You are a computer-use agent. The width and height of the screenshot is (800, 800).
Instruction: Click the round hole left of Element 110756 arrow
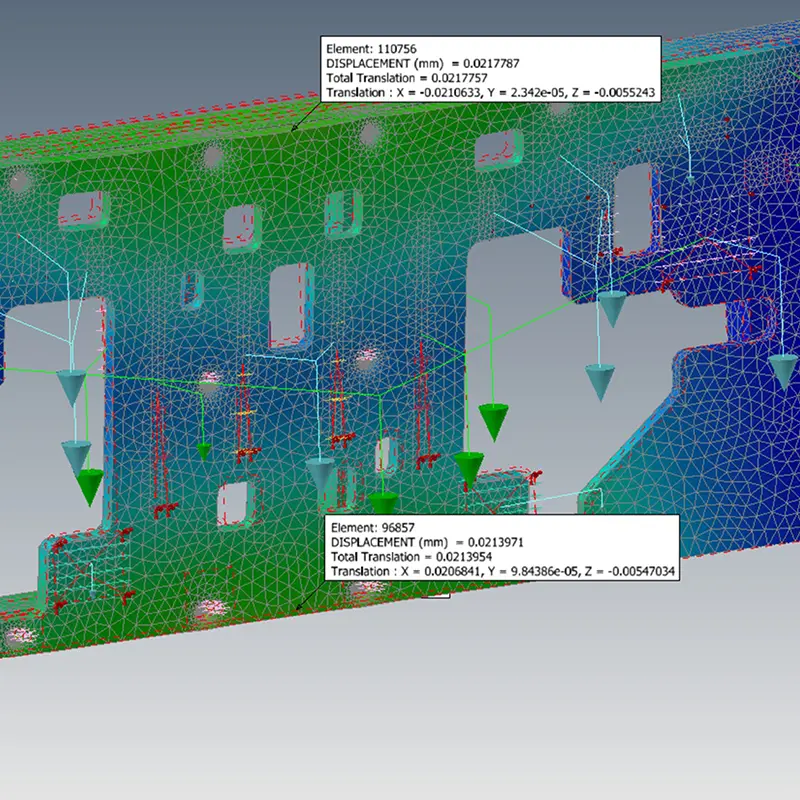(x=211, y=156)
